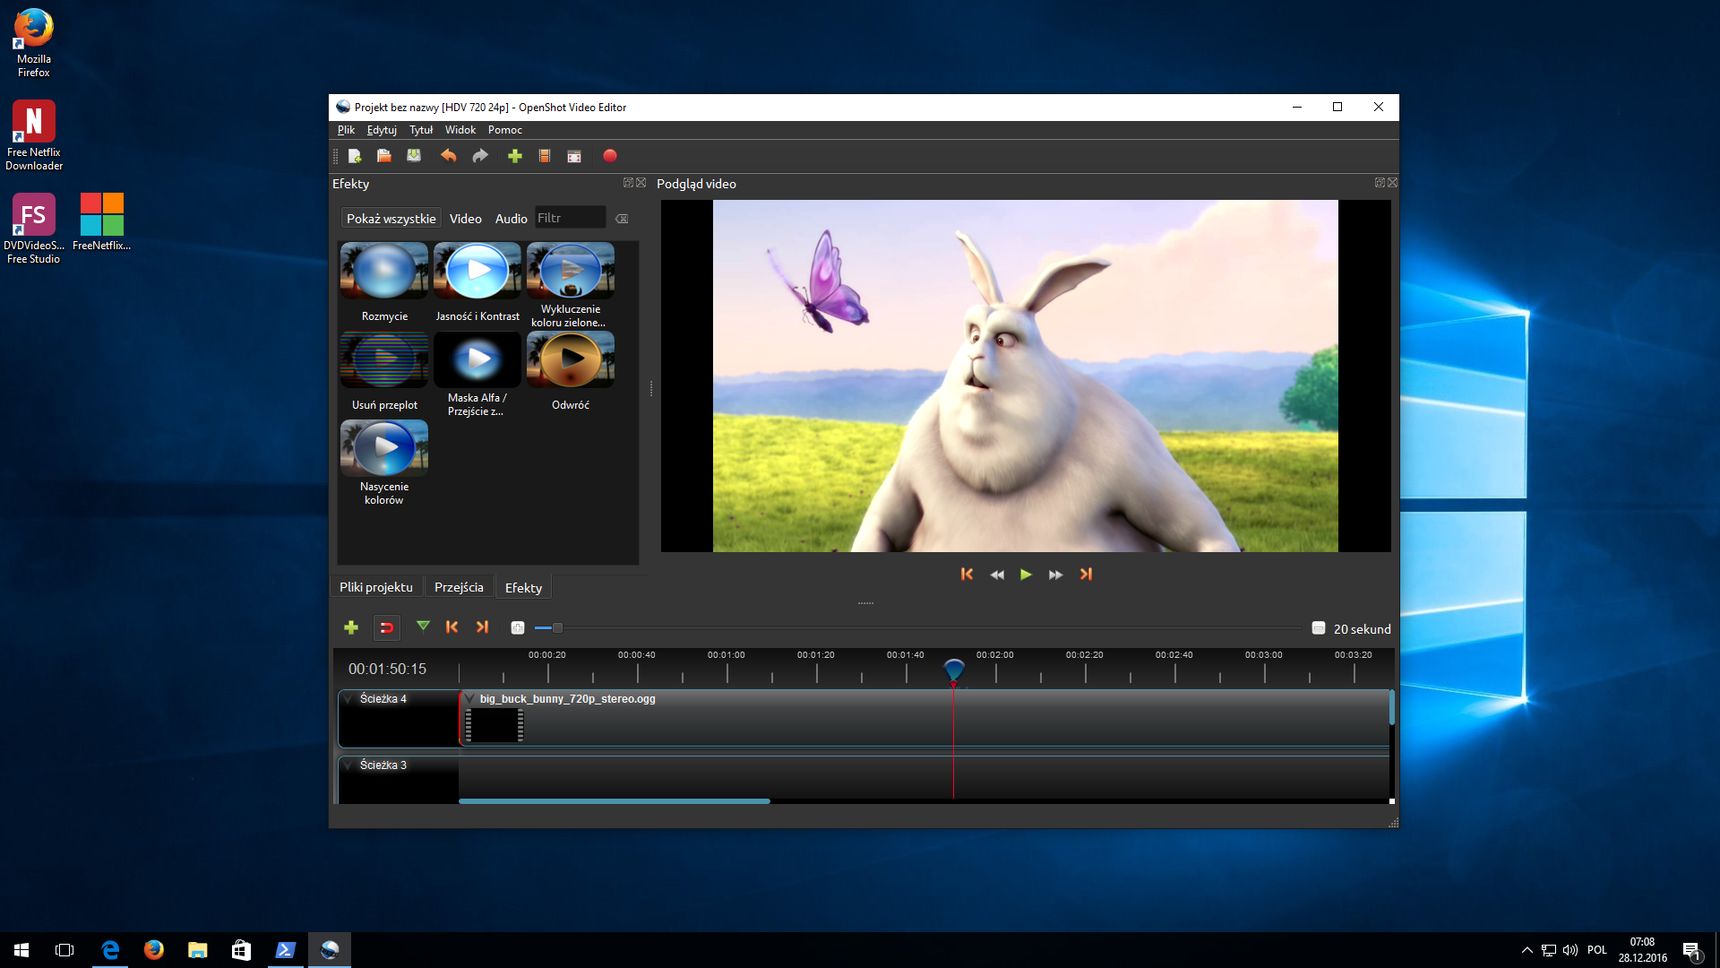Image resolution: width=1720 pixels, height=968 pixels.
Task: Jump to the start of the preview
Action: point(967,574)
